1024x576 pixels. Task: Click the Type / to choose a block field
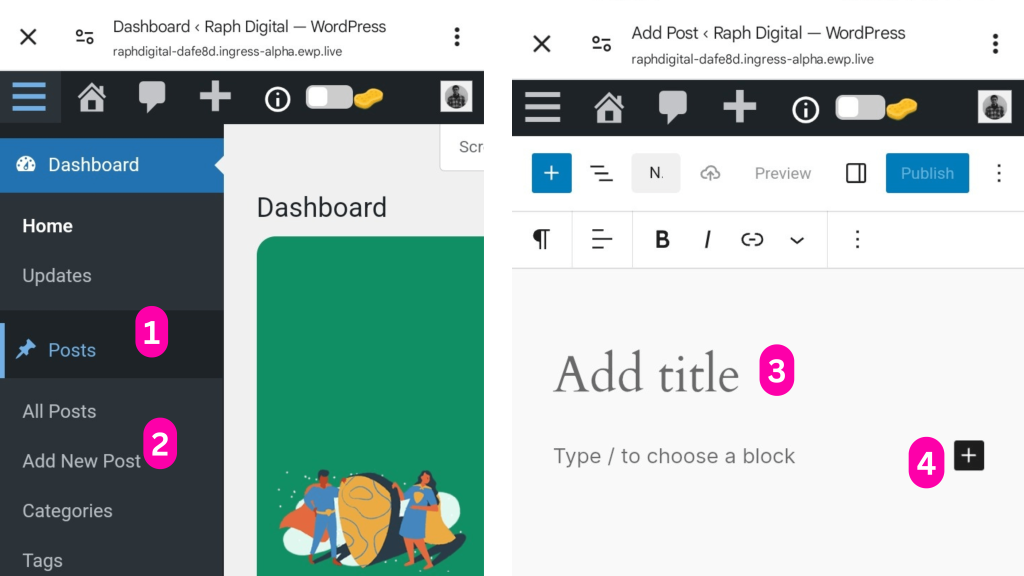674,456
